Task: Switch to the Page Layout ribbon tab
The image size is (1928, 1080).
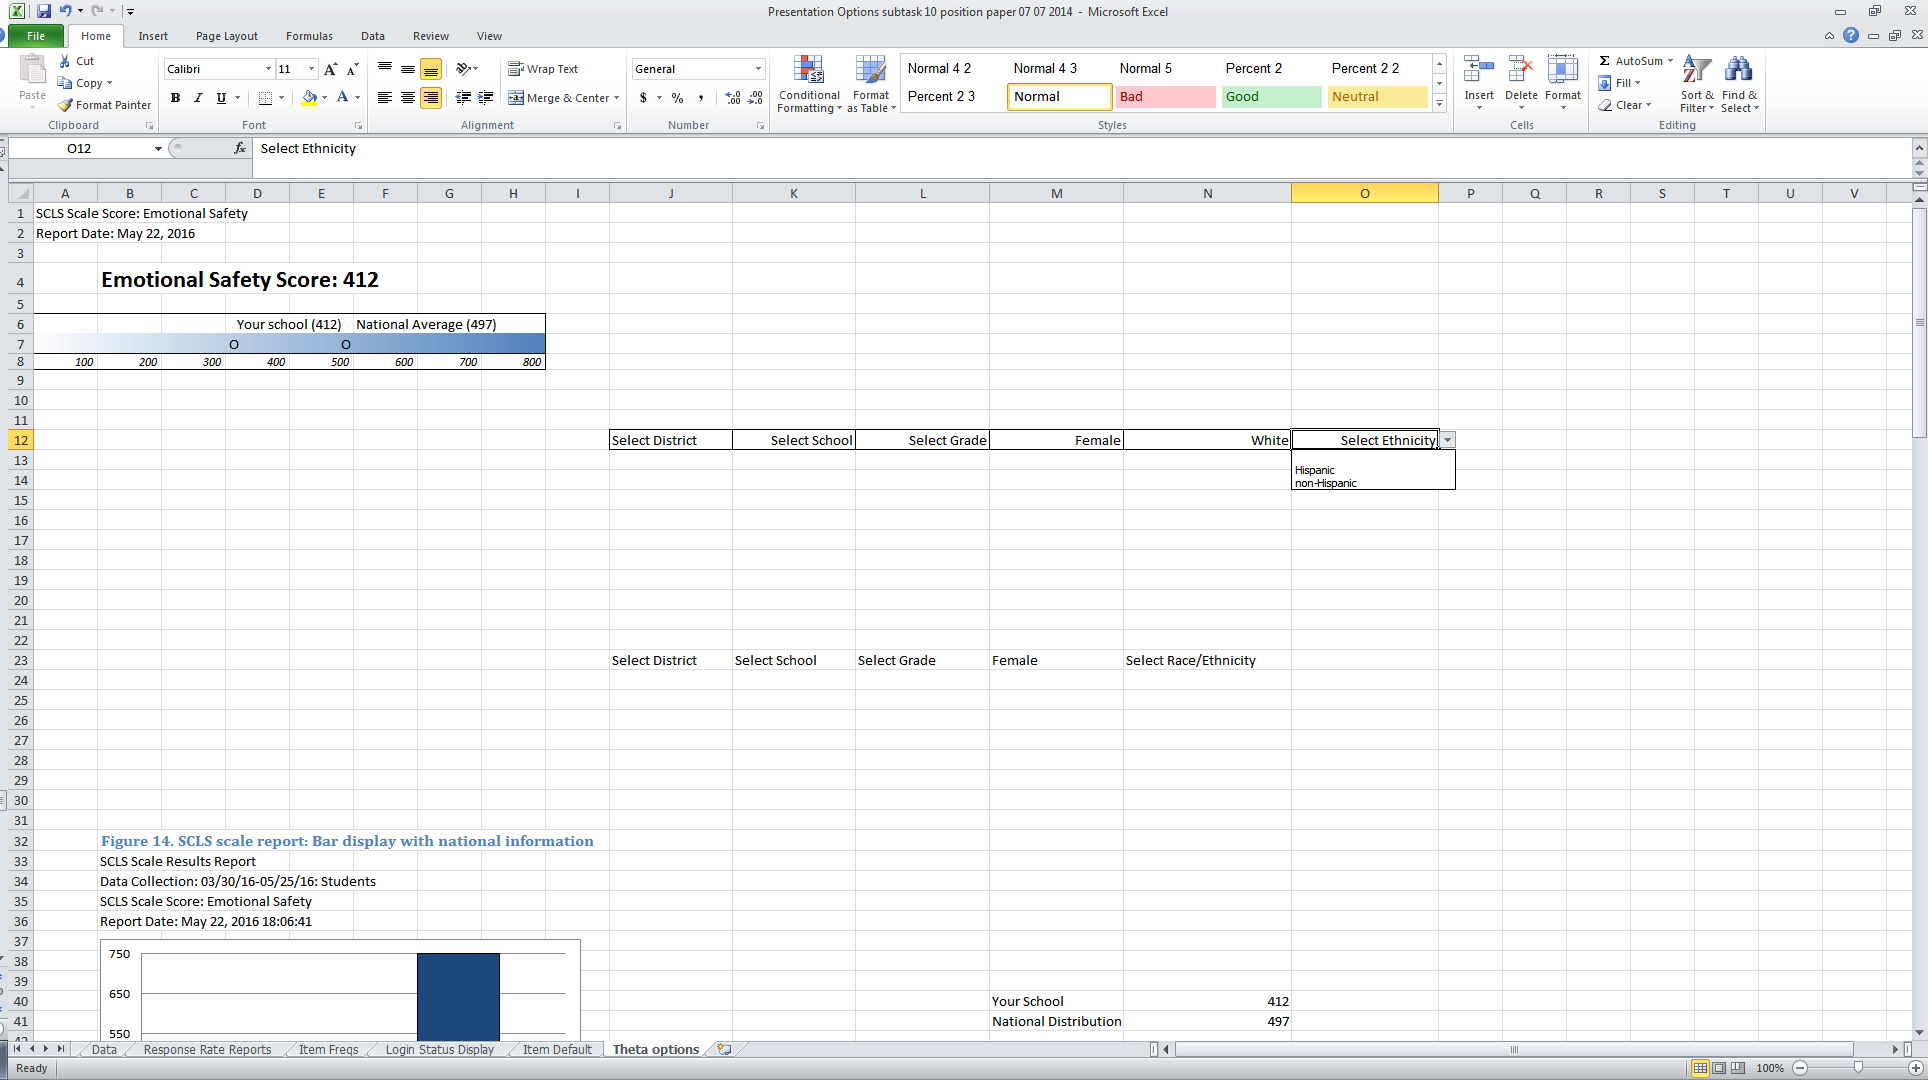Action: (x=226, y=36)
